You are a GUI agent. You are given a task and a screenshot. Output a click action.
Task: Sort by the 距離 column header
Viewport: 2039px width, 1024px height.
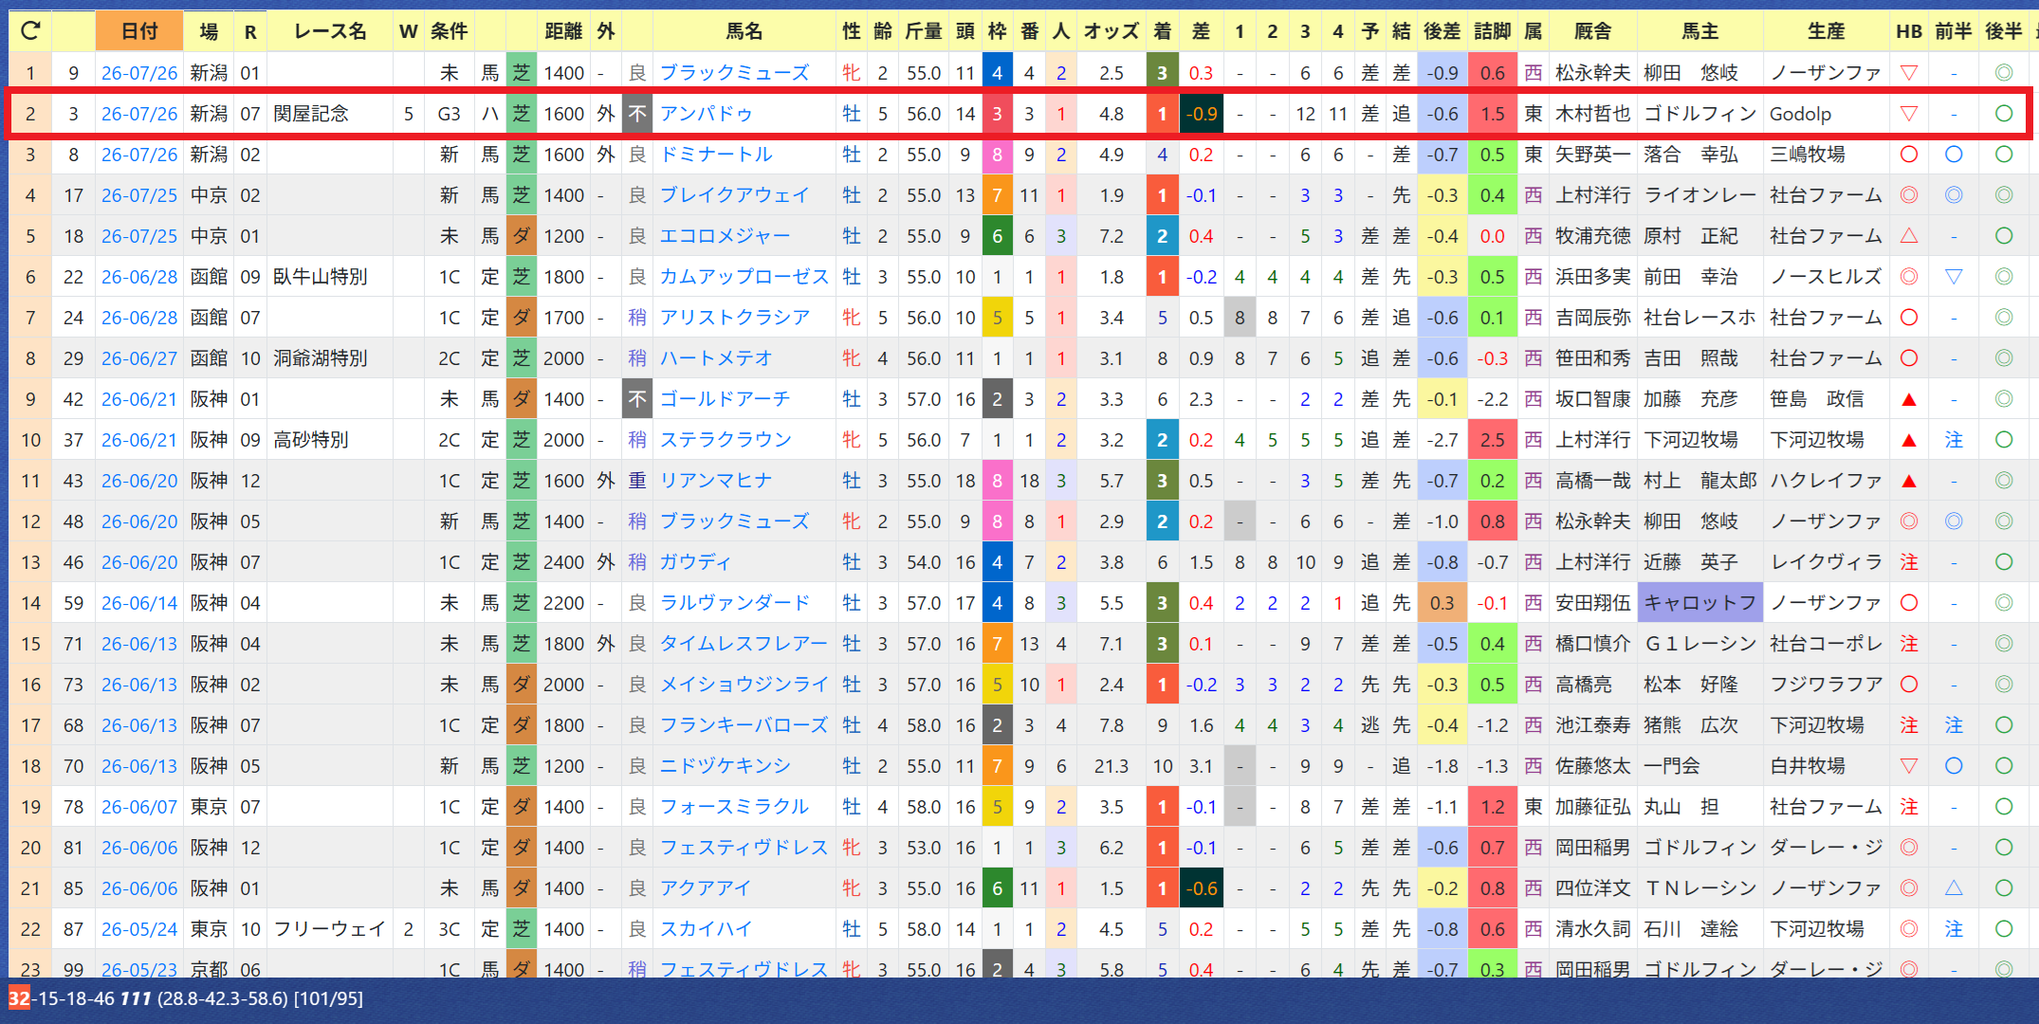point(563,31)
